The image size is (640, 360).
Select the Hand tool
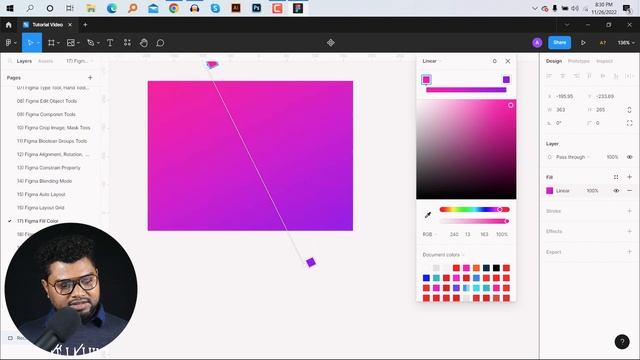click(144, 42)
